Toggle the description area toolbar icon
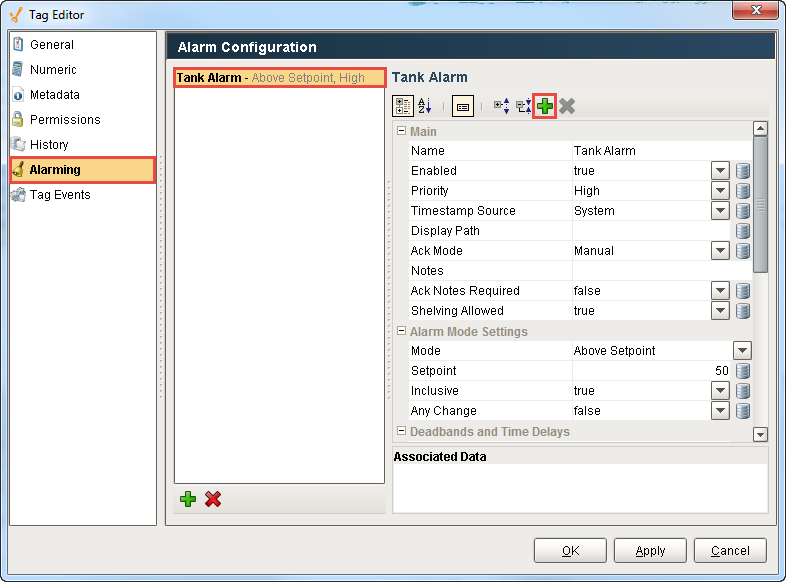This screenshot has height=582, width=786. [462, 106]
